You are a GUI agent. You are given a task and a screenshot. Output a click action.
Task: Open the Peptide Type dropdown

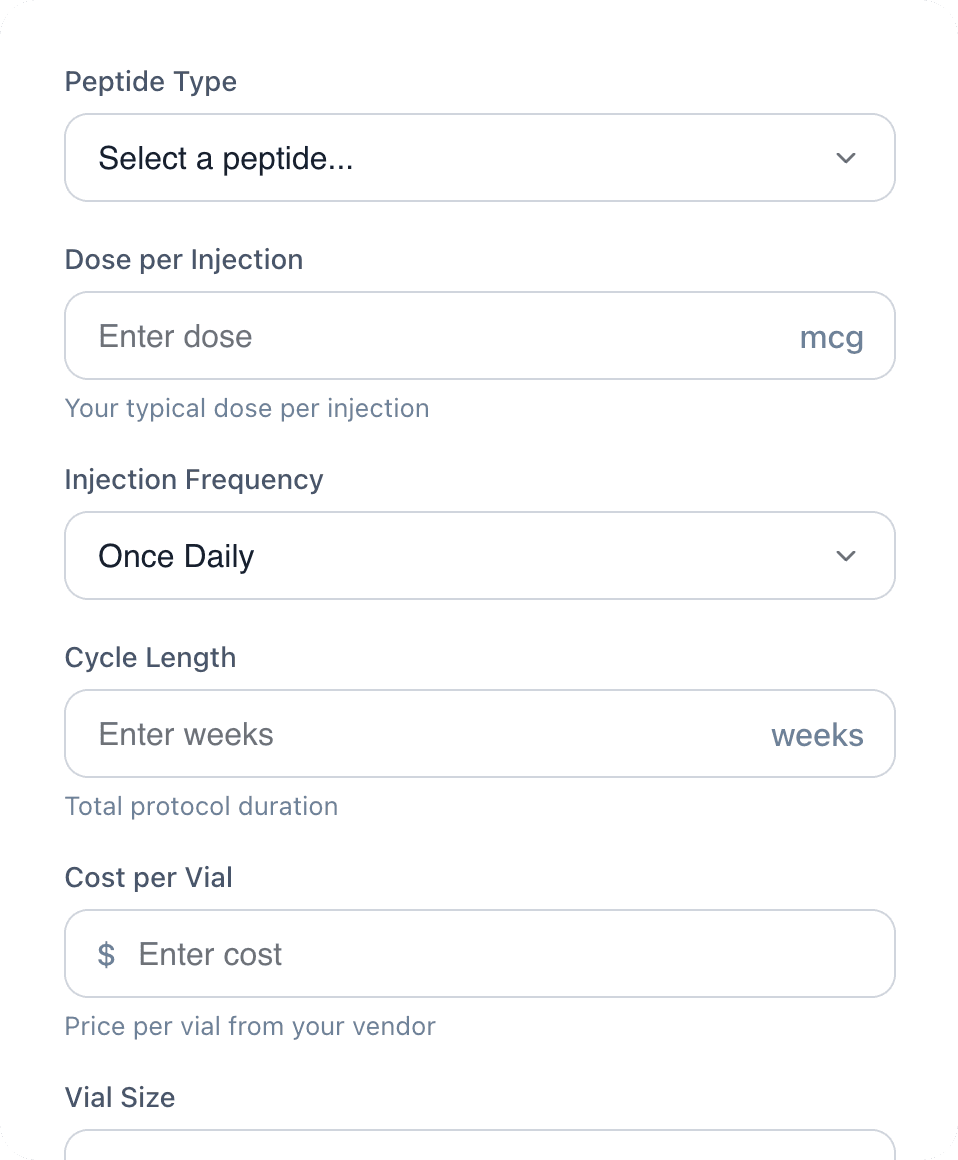point(479,157)
